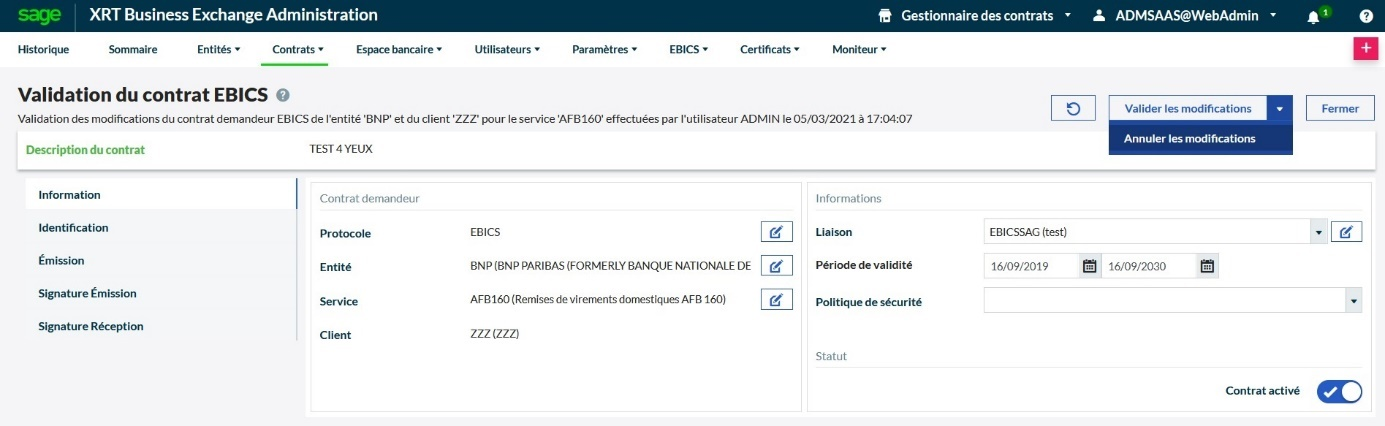
Task: Click the refresh icon button
Action: [x=1073, y=109]
